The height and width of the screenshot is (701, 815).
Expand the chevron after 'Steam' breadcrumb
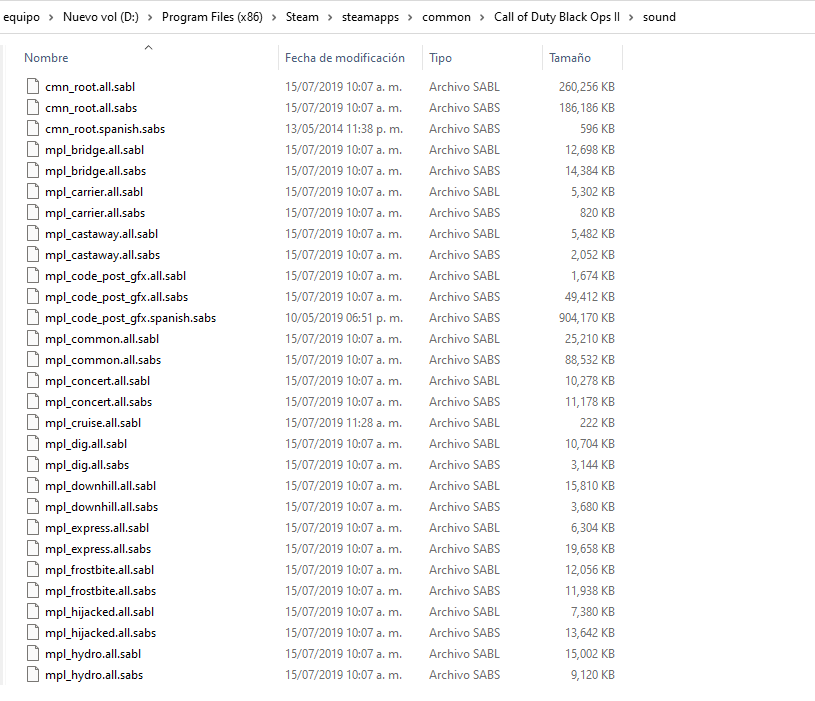(330, 17)
